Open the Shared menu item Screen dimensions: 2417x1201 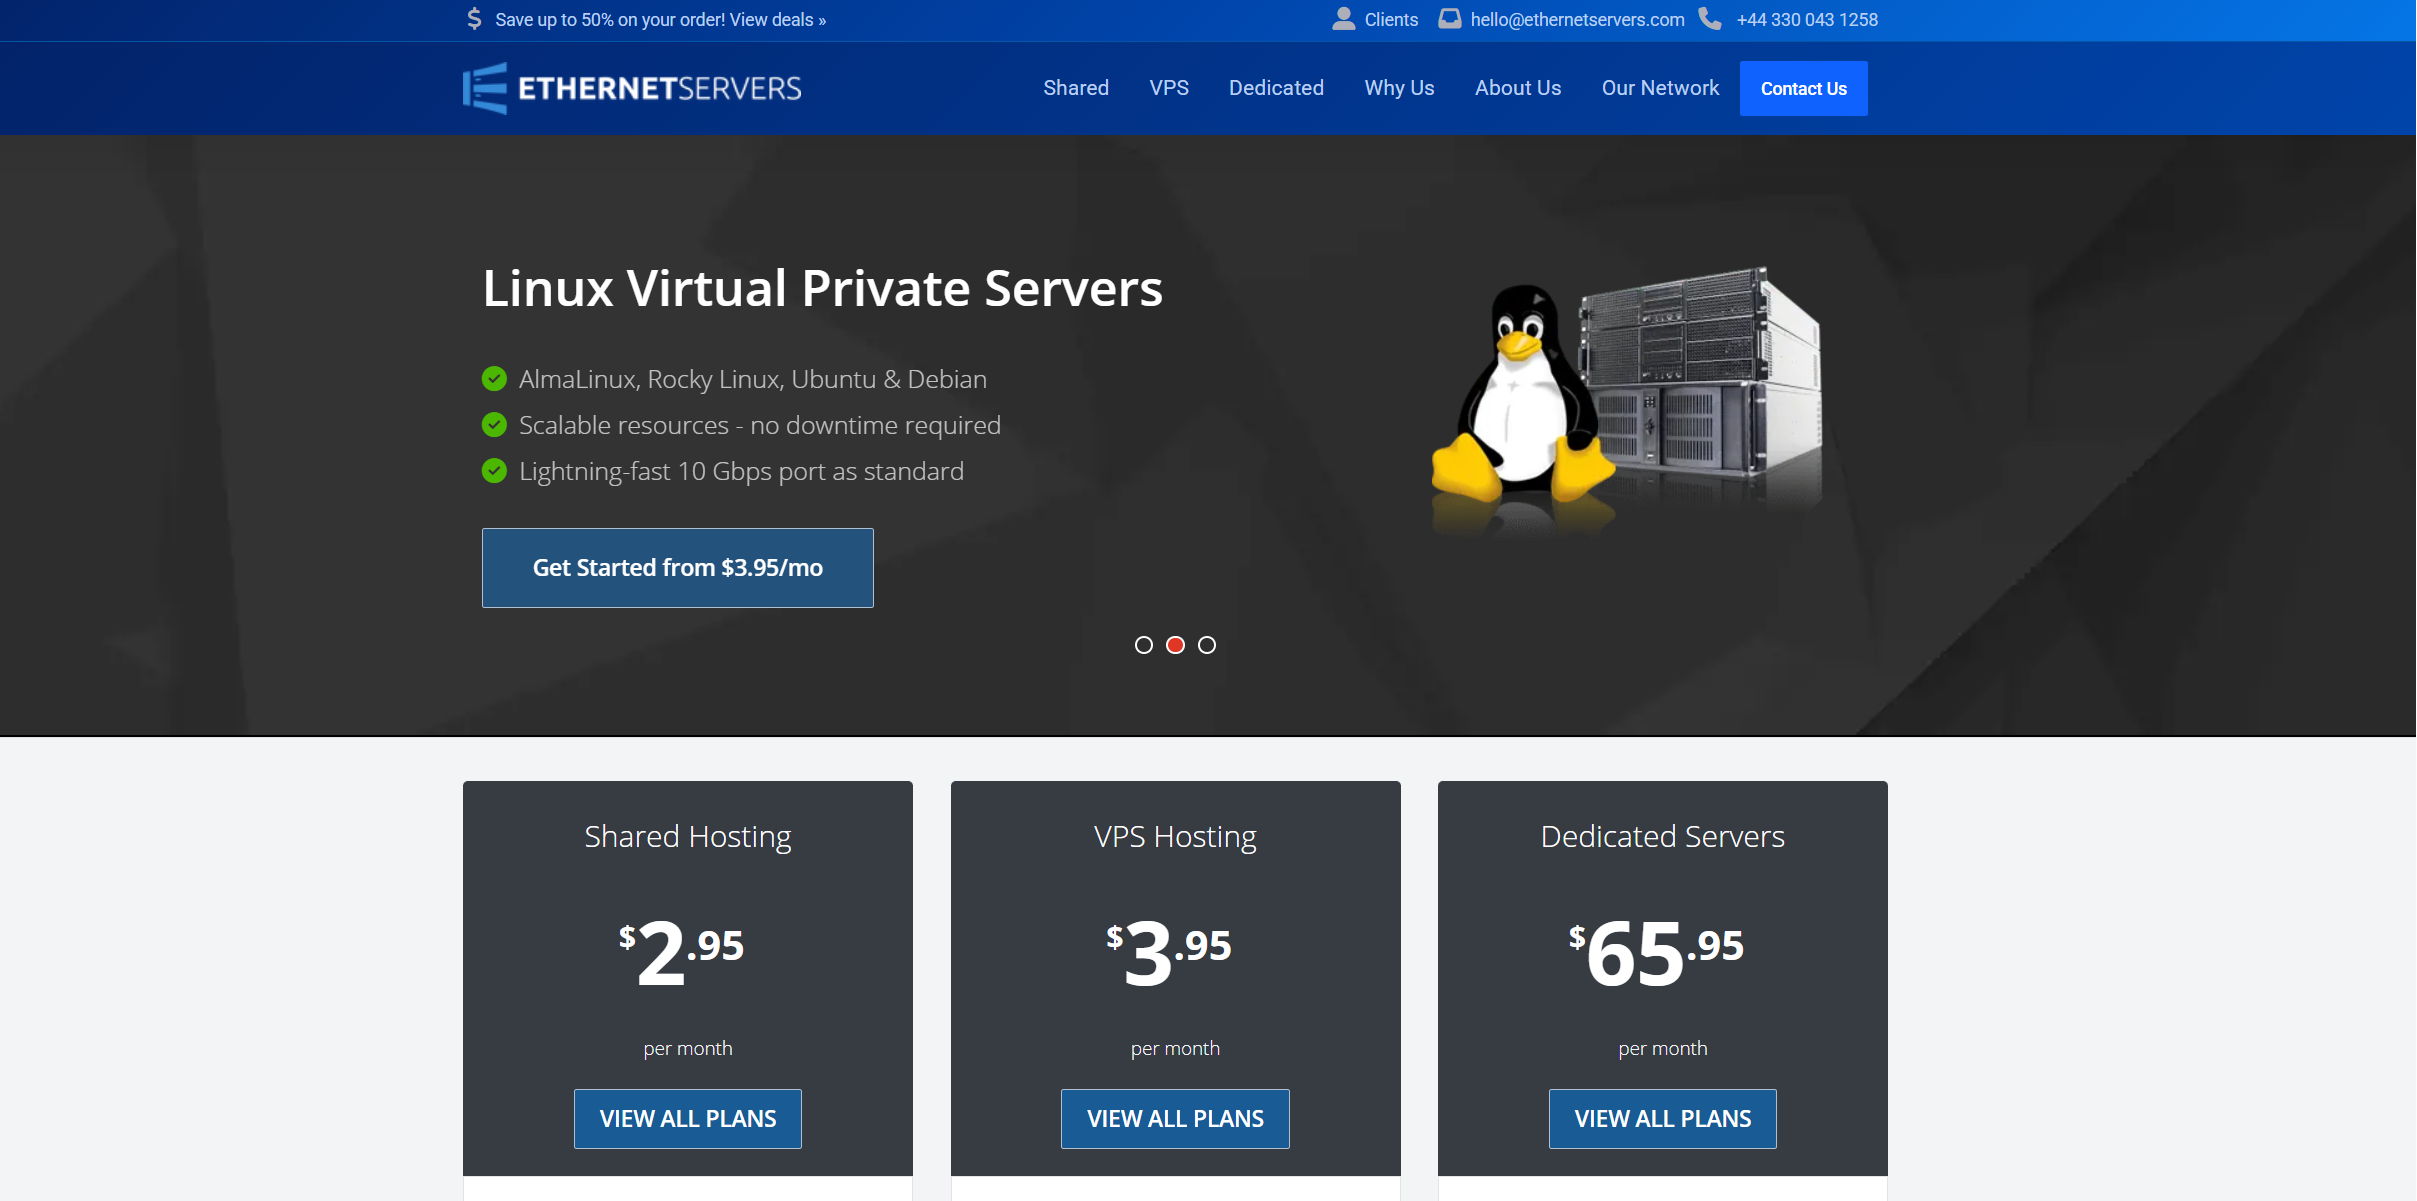click(x=1076, y=88)
